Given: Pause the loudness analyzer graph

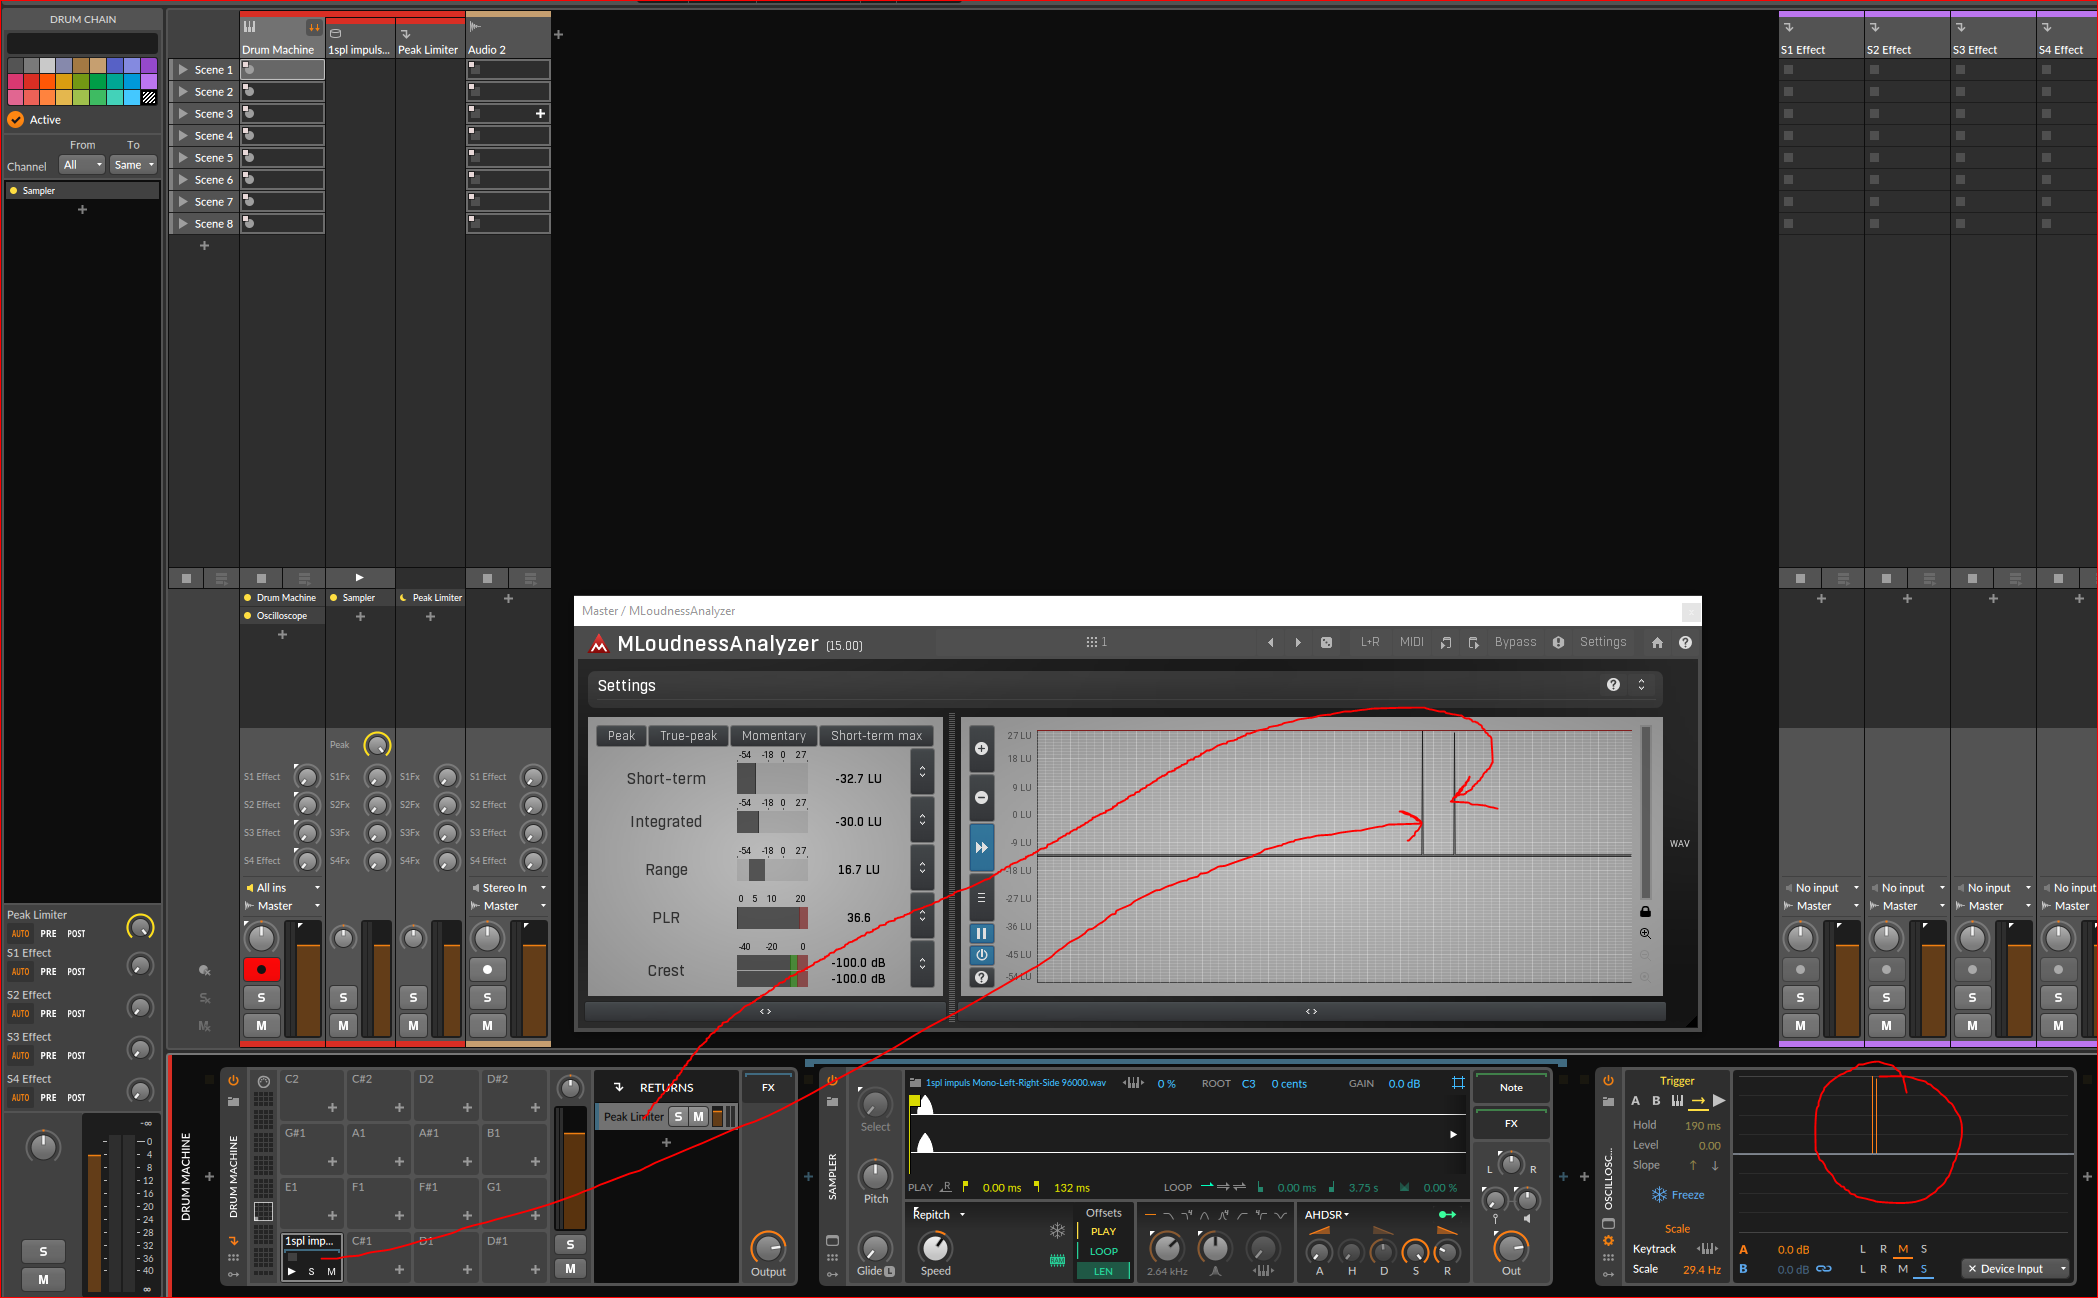Looking at the screenshot, I should (x=981, y=933).
